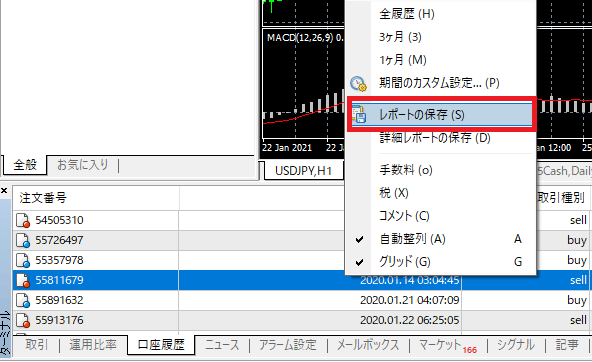Click order icon for 55913176
The width and height of the screenshot is (592, 362).
23,320
